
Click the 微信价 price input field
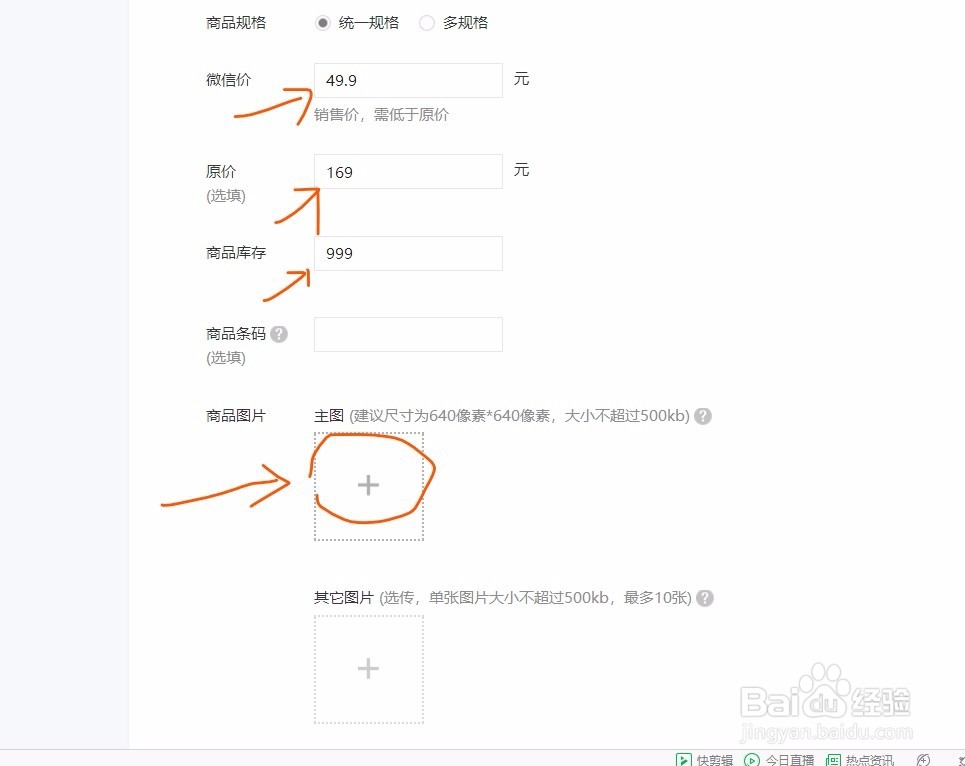click(408, 80)
